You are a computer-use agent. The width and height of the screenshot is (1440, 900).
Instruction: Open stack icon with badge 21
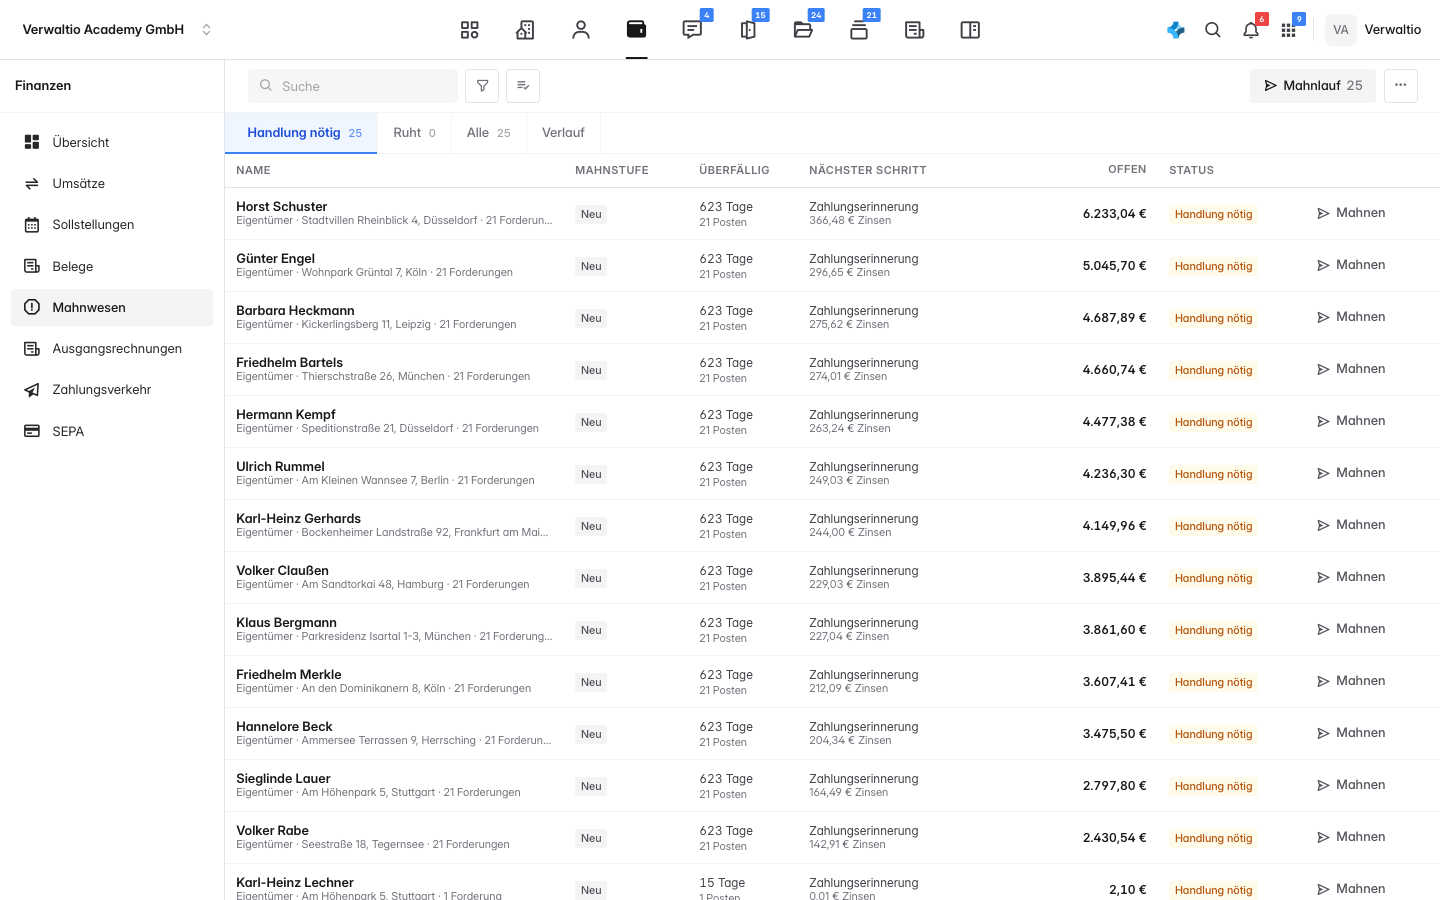point(859,30)
